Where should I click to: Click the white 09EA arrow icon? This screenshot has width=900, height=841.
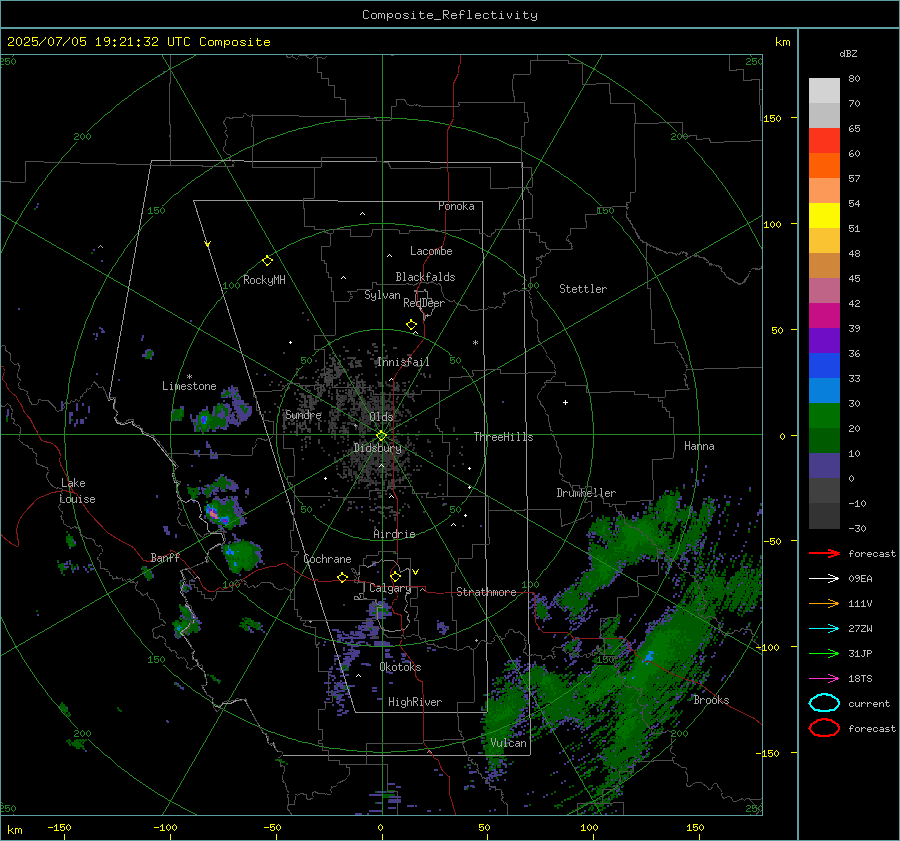824,578
